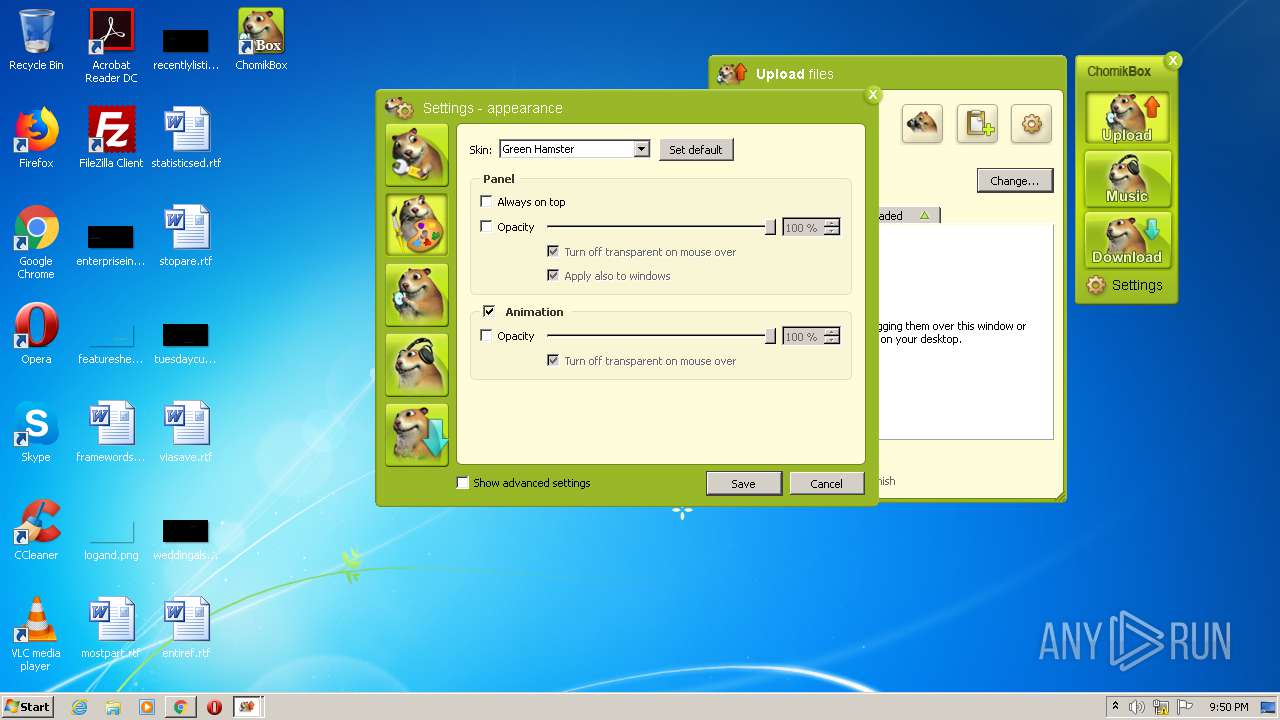Click the Panel opacity 100 % field
The image size is (1280, 720).
[803, 228]
